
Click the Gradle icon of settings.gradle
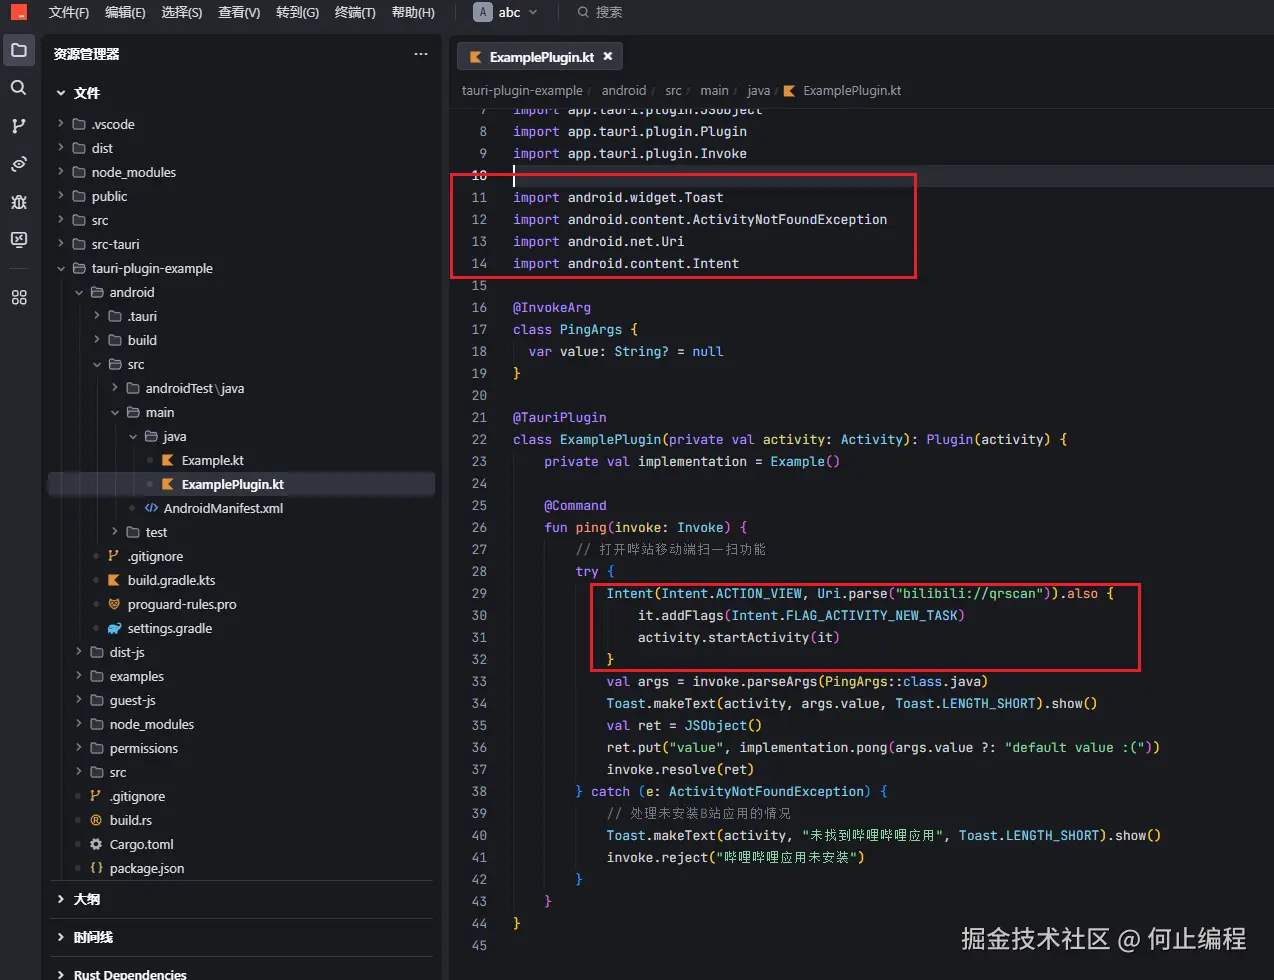coord(114,628)
